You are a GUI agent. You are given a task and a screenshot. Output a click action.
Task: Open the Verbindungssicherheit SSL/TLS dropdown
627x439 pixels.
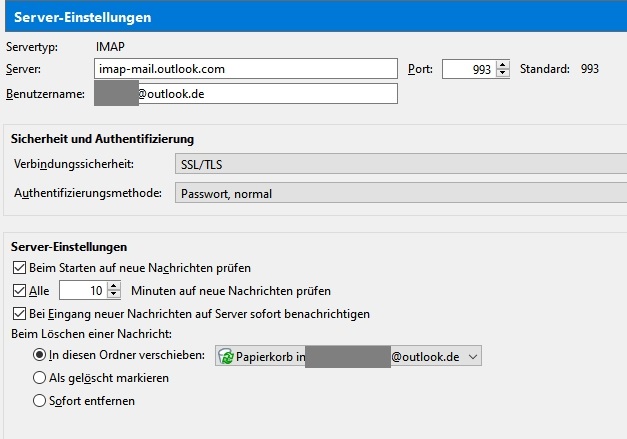(x=400, y=164)
